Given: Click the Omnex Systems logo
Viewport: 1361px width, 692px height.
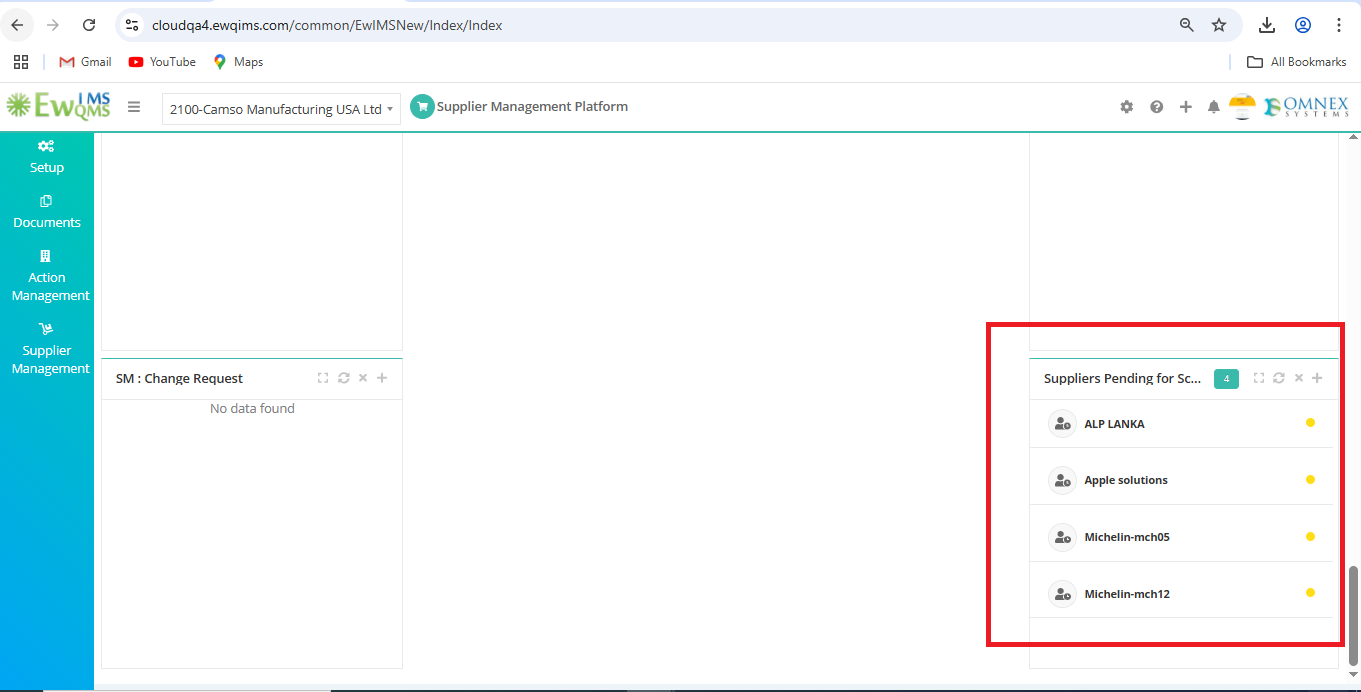Looking at the screenshot, I should click(1306, 107).
